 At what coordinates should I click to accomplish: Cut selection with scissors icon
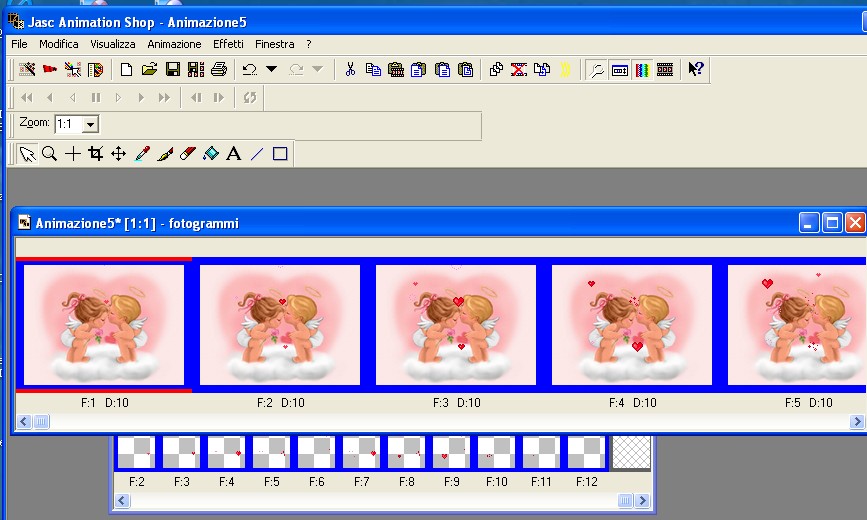tap(350, 69)
